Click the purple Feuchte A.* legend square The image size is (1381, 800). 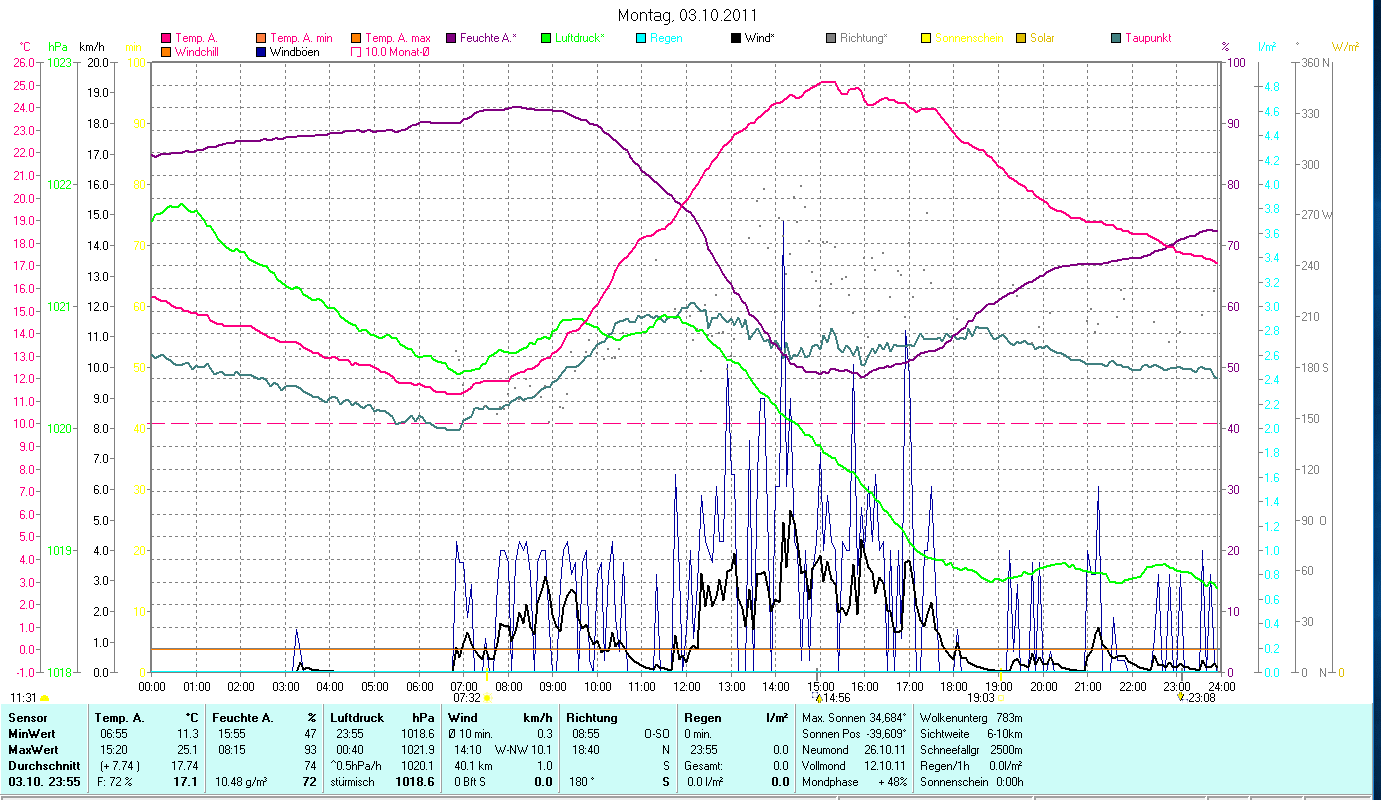451,38
